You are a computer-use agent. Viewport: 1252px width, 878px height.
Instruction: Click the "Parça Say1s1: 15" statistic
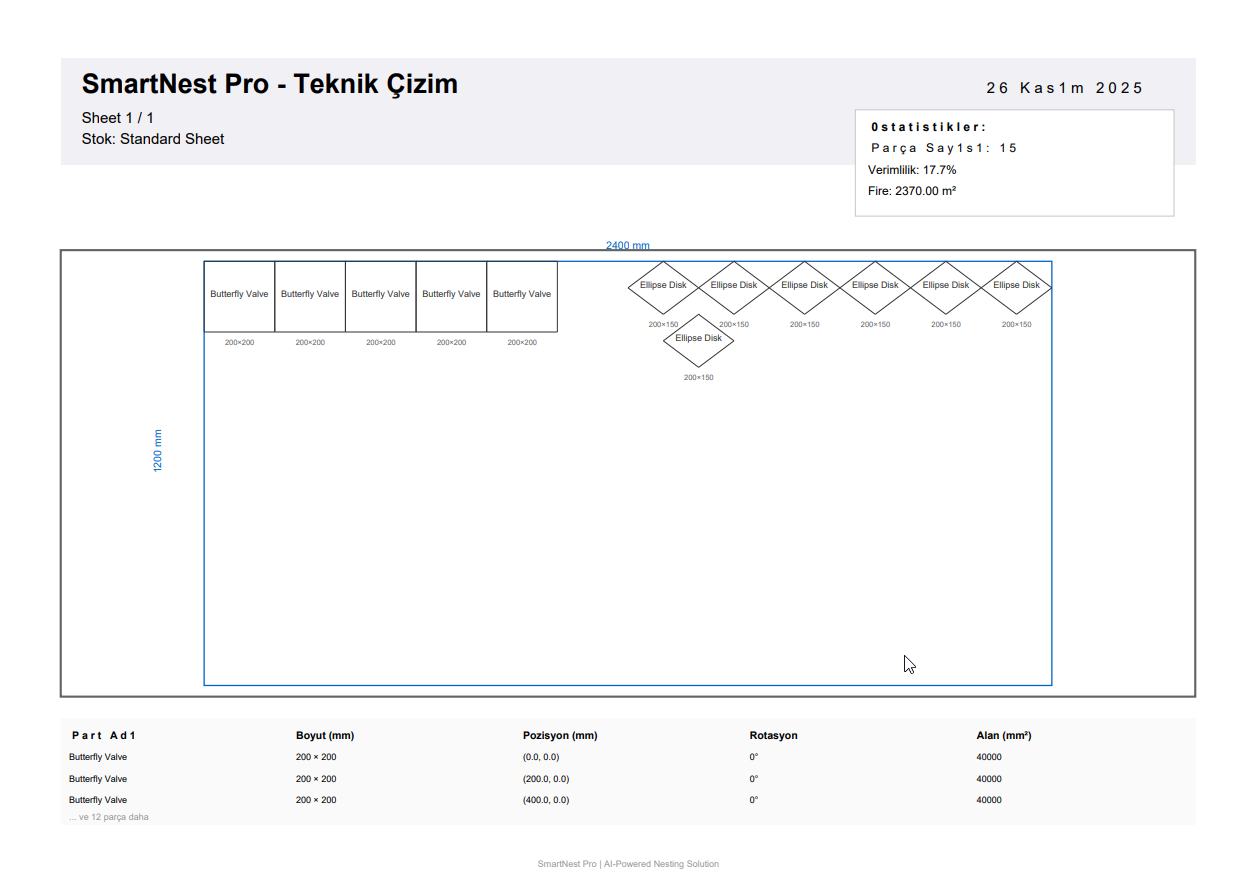pos(944,148)
